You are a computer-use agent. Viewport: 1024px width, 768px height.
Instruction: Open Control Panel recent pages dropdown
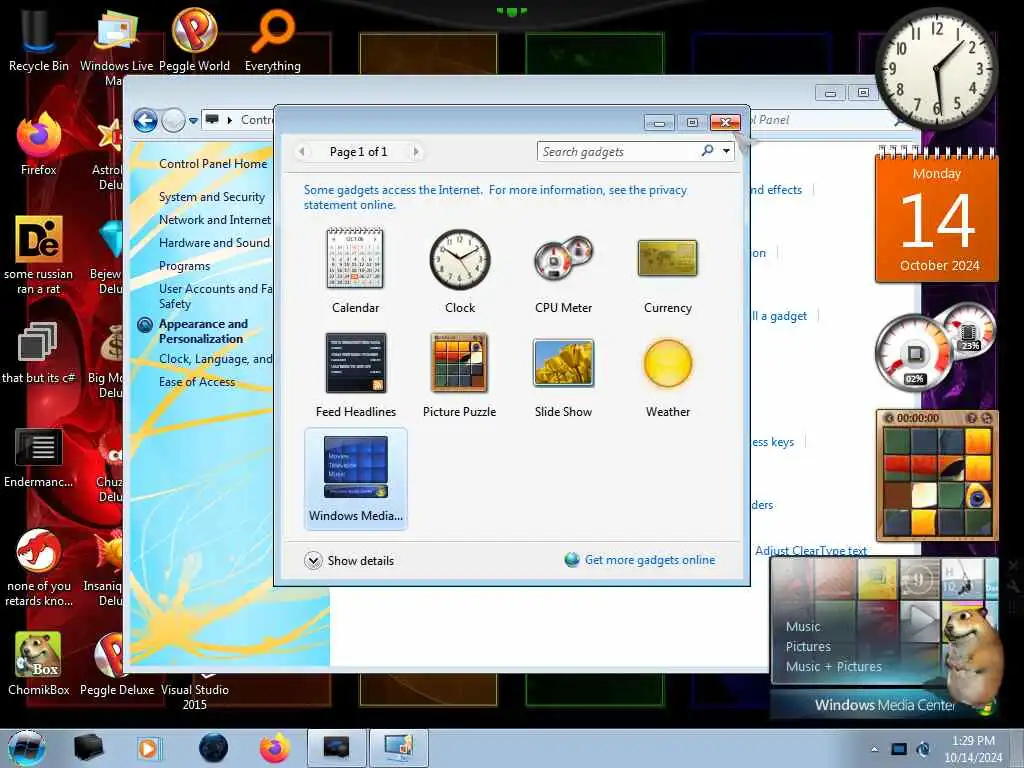[193, 121]
